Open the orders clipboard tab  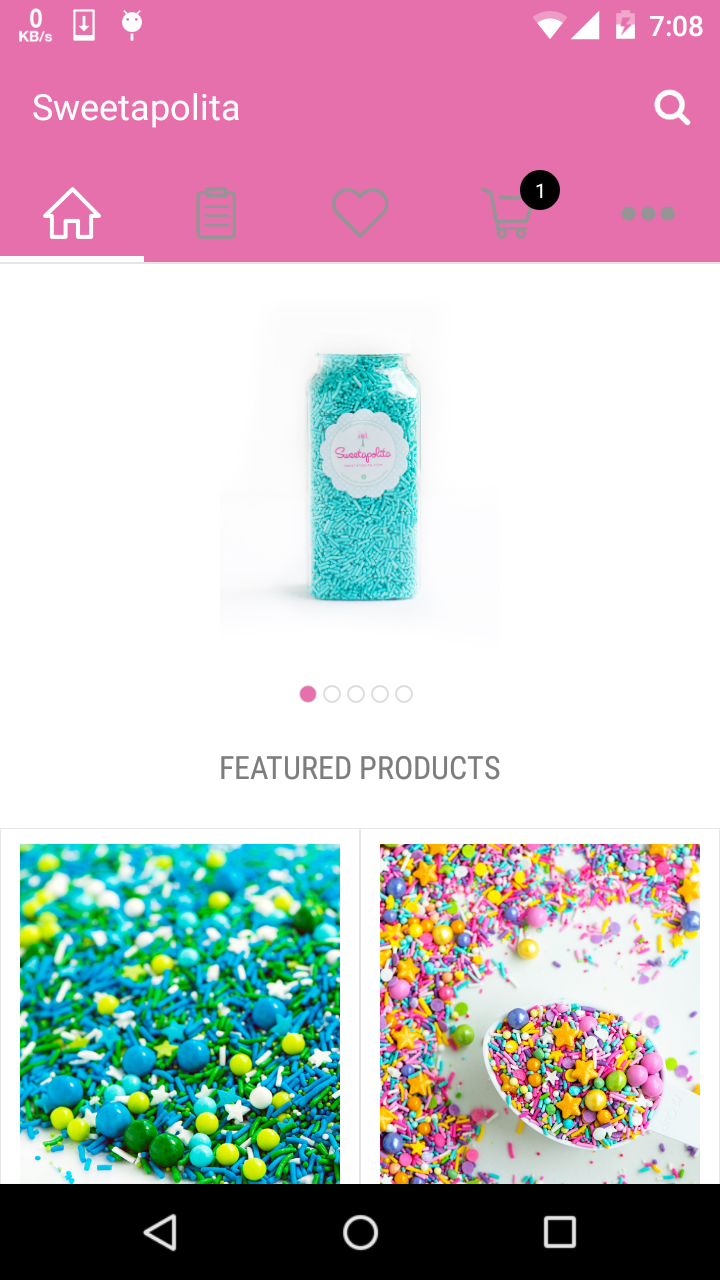[216, 214]
